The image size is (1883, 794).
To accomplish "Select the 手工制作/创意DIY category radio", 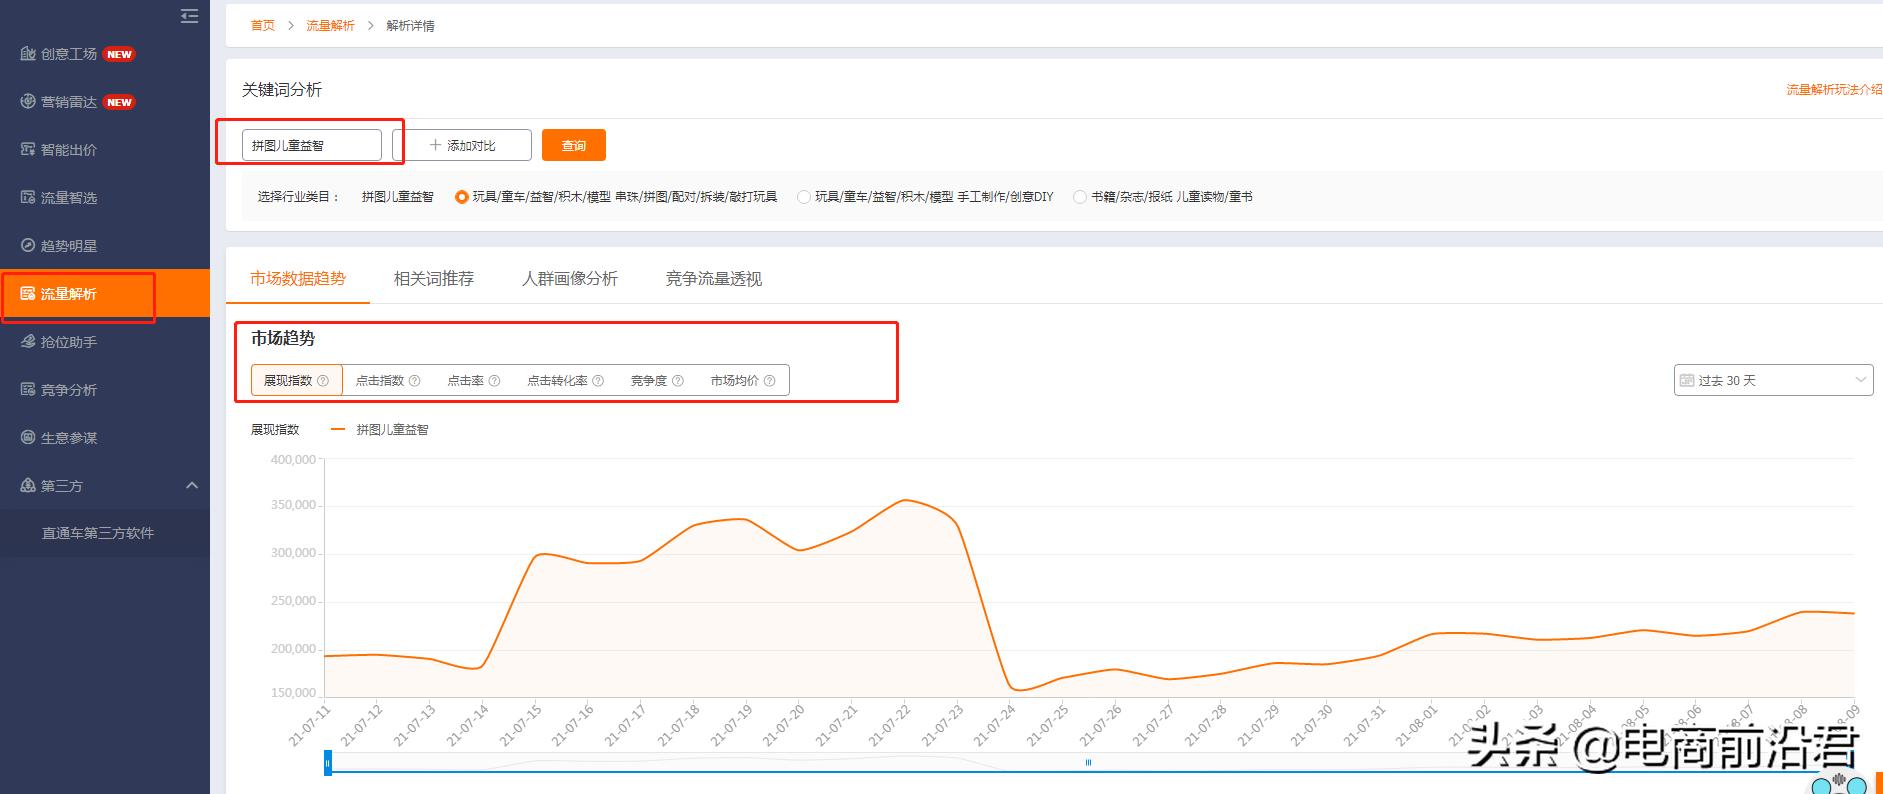I will (x=803, y=197).
